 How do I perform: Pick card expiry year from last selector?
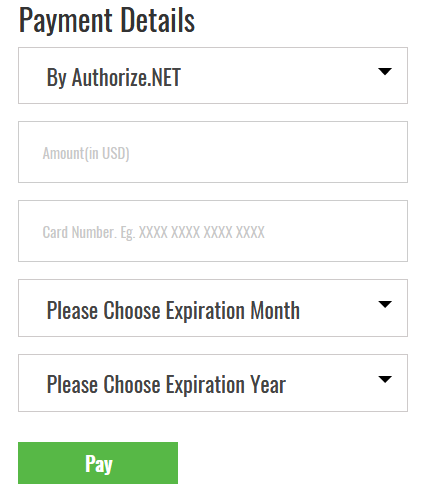point(213,383)
